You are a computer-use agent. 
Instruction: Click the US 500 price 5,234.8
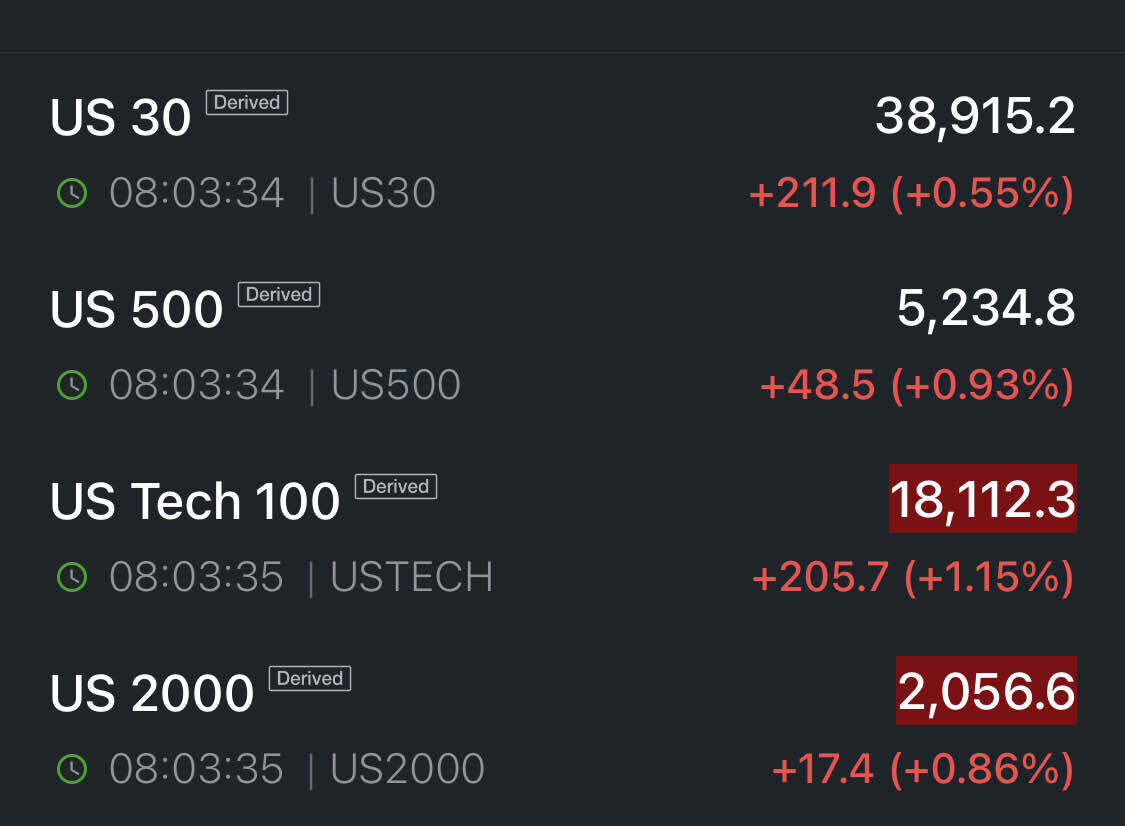tap(986, 309)
